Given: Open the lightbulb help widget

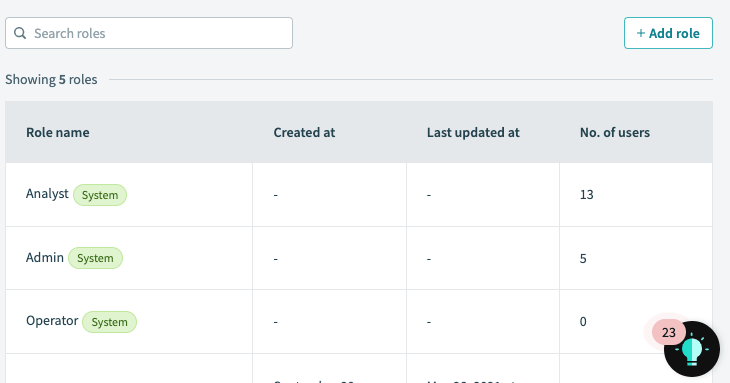Looking at the screenshot, I should (692, 349).
